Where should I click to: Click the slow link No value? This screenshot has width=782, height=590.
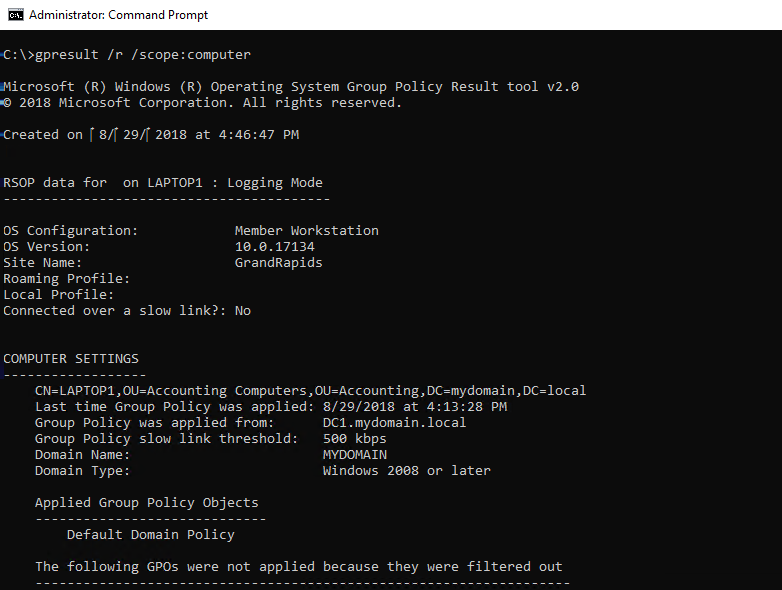(x=243, y=311)
